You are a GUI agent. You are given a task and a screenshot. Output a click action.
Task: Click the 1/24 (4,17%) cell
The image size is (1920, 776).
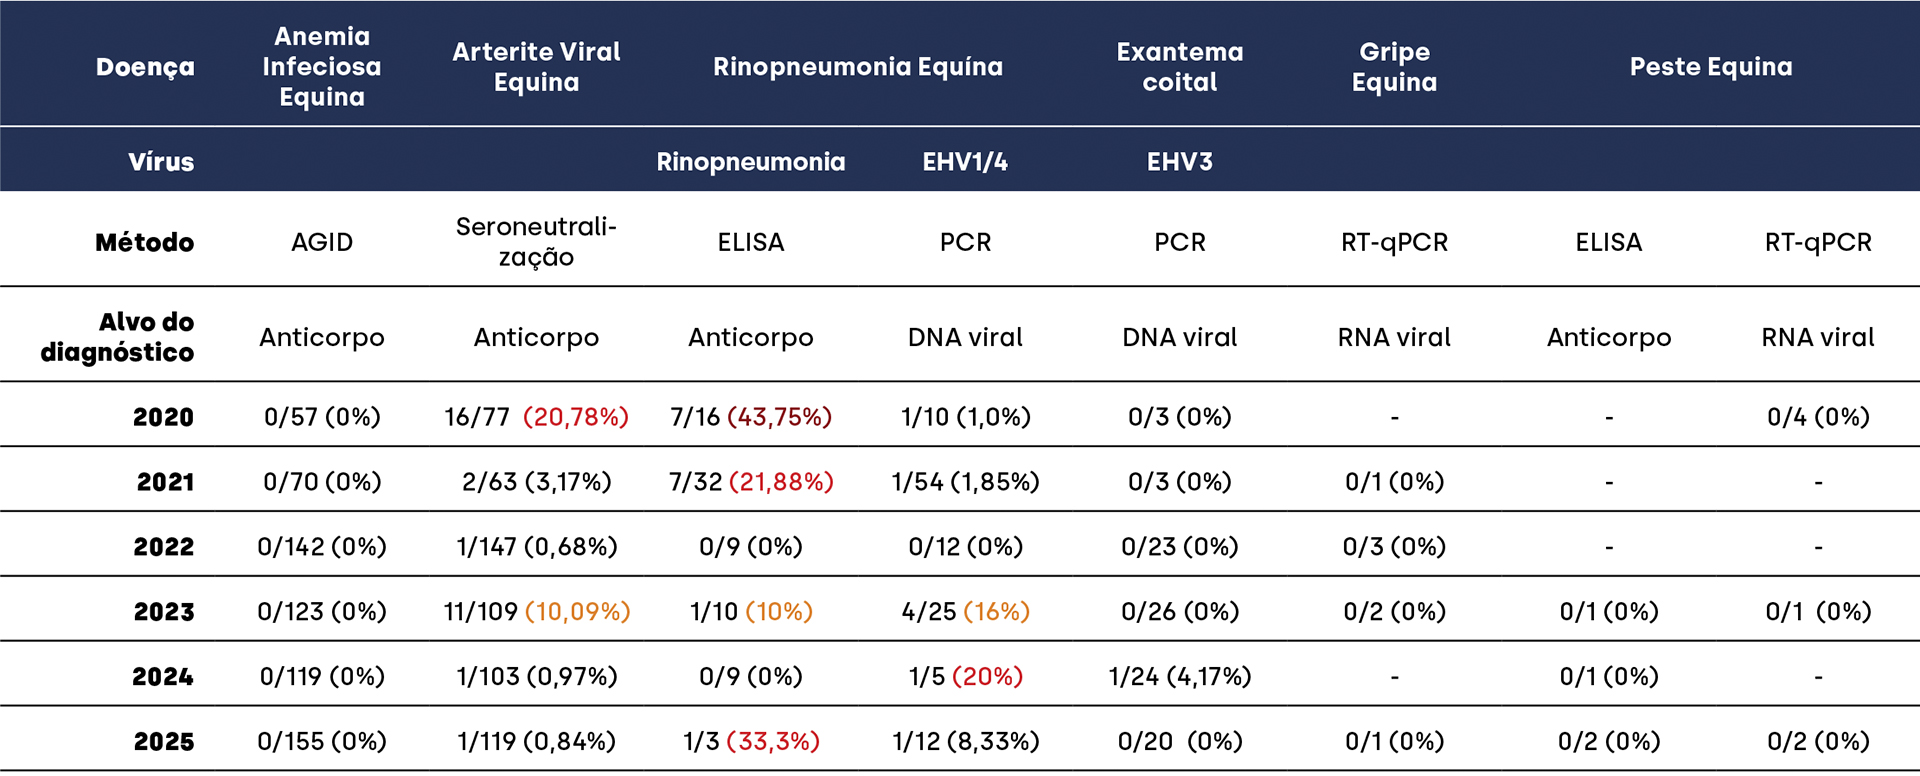[x=1180, y=677]
